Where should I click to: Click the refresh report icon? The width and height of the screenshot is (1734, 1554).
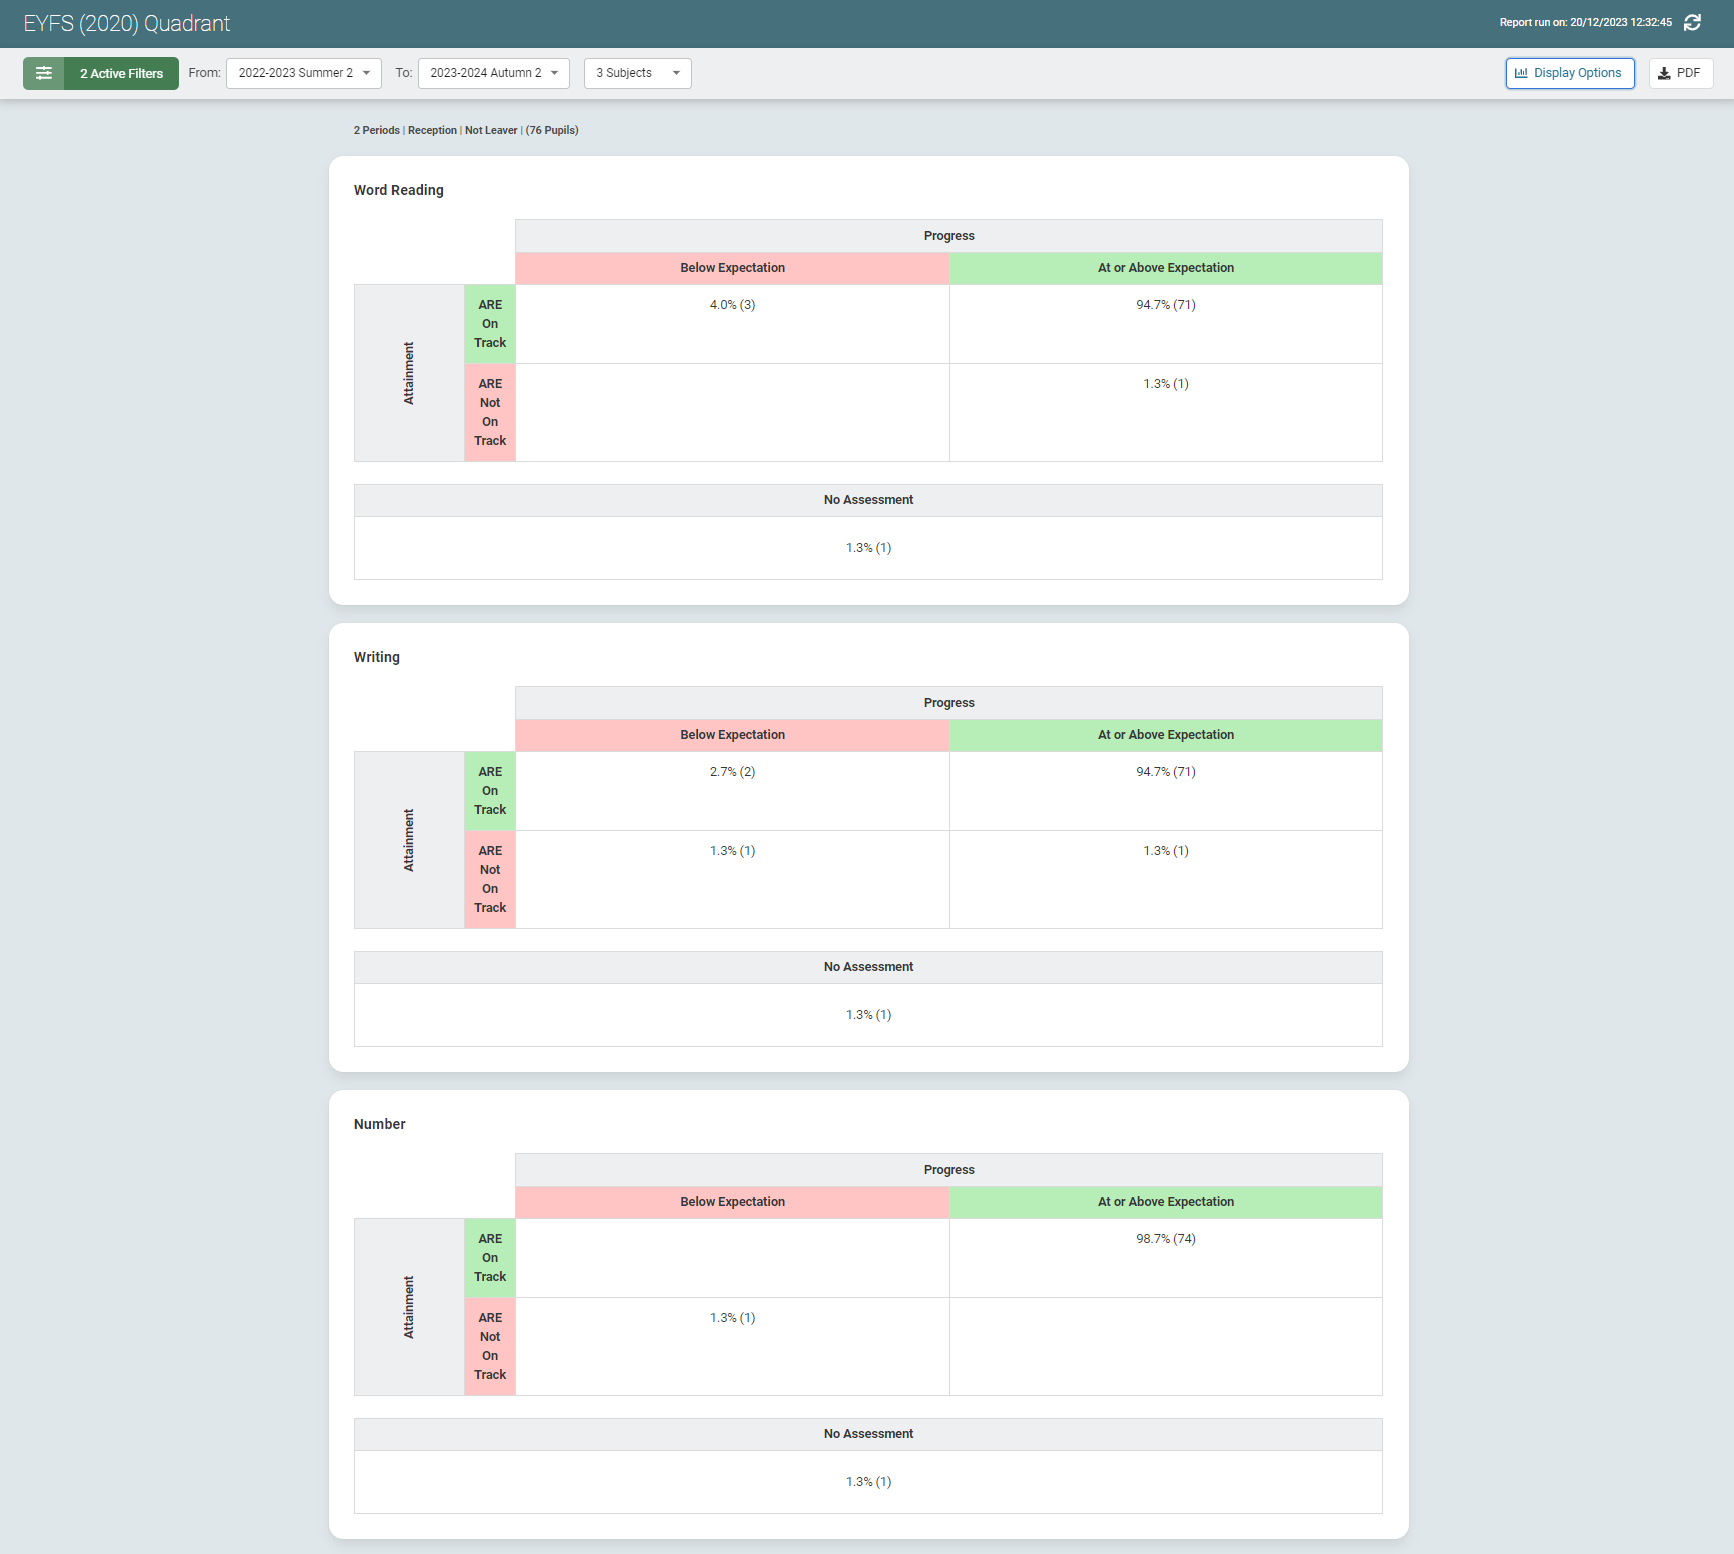coord(1693,22)
